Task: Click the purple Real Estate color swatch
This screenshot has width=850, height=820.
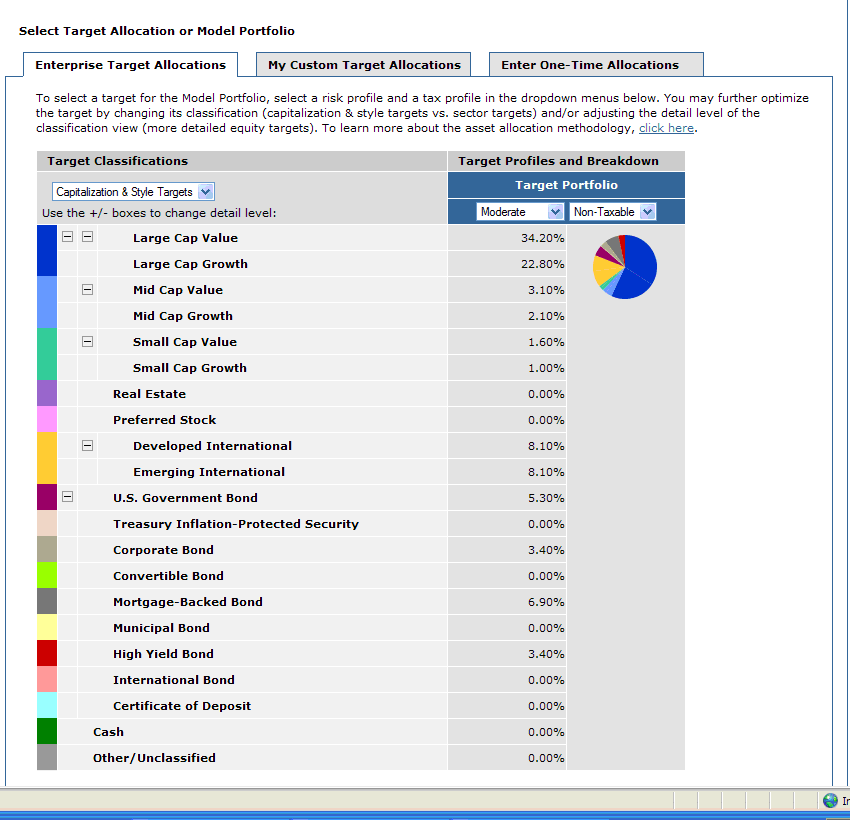Action: tap(47, 393)
